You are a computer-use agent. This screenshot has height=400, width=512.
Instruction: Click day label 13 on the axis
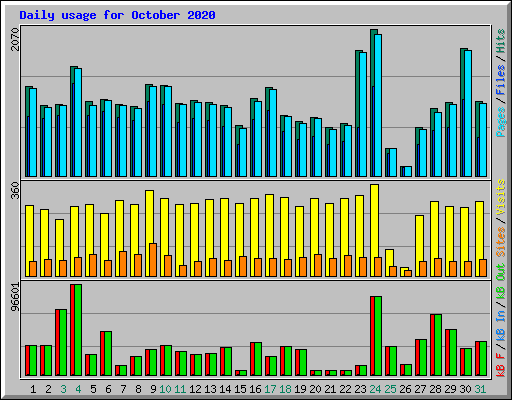pyautogui.click(x=210, y=389)
